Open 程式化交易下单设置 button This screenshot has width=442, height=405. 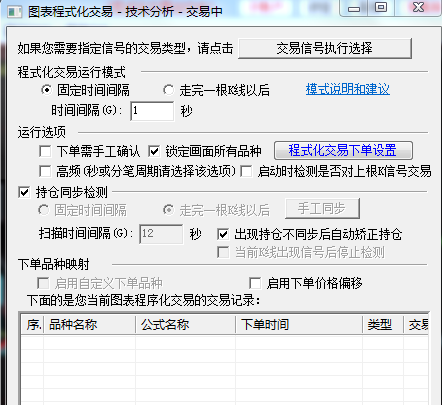(x=343, y=151)
